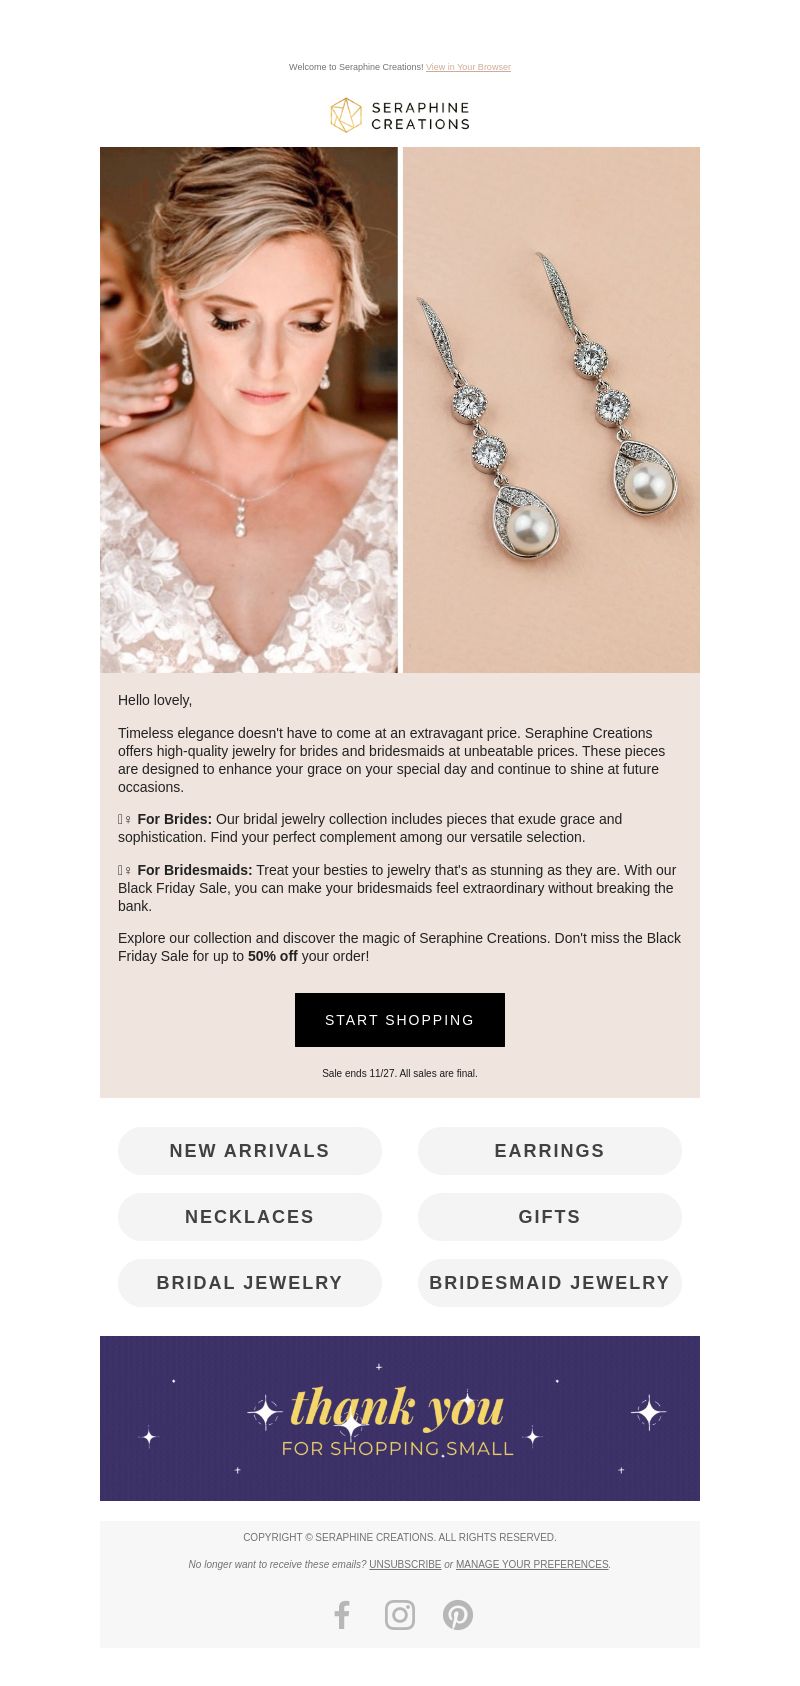This screenshot has width=800, height=1686.
Task: Click the For Brides bold heading
Action: click(x=174, y=819)
